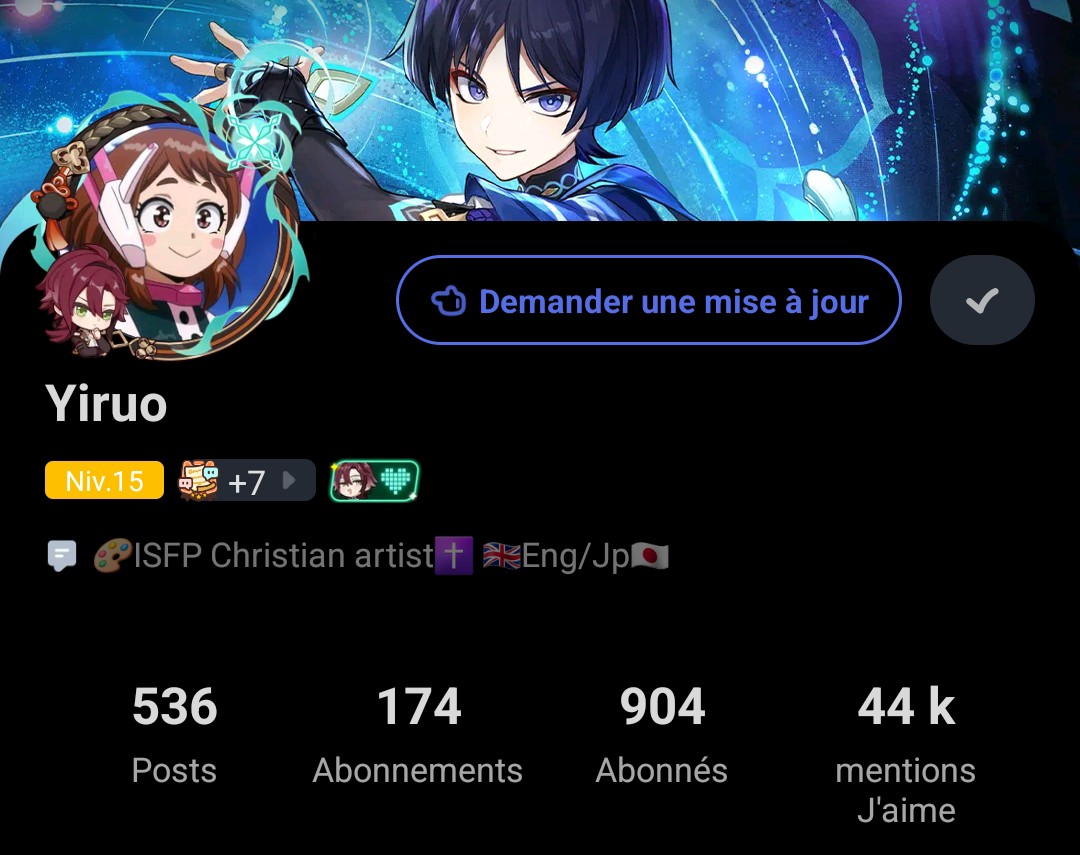Tap the treasure chest medal icon
Screen dimensions: 1080x855
click(199, 480)
